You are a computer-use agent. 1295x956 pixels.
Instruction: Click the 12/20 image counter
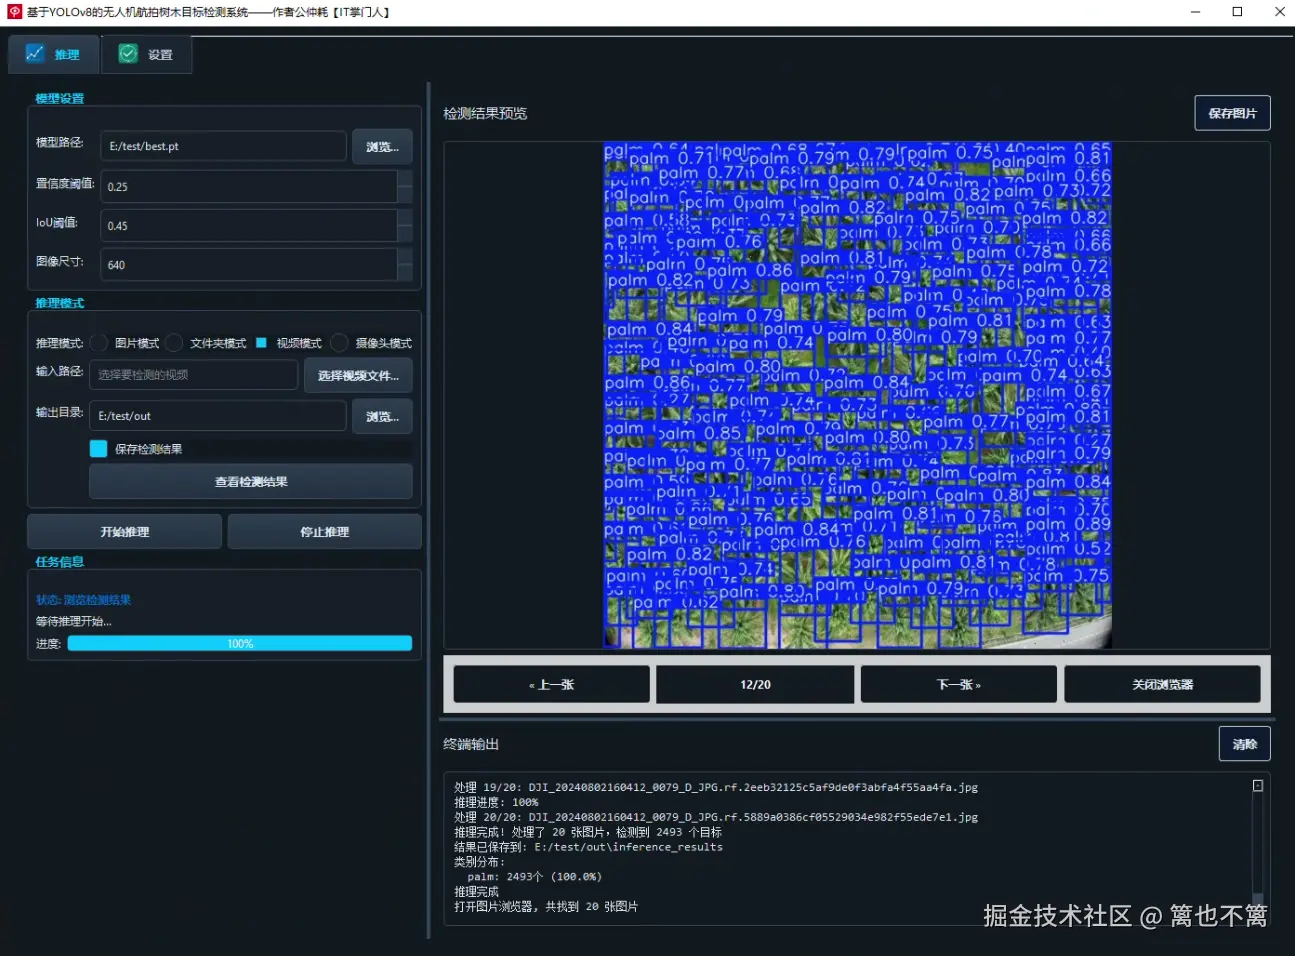755,685
